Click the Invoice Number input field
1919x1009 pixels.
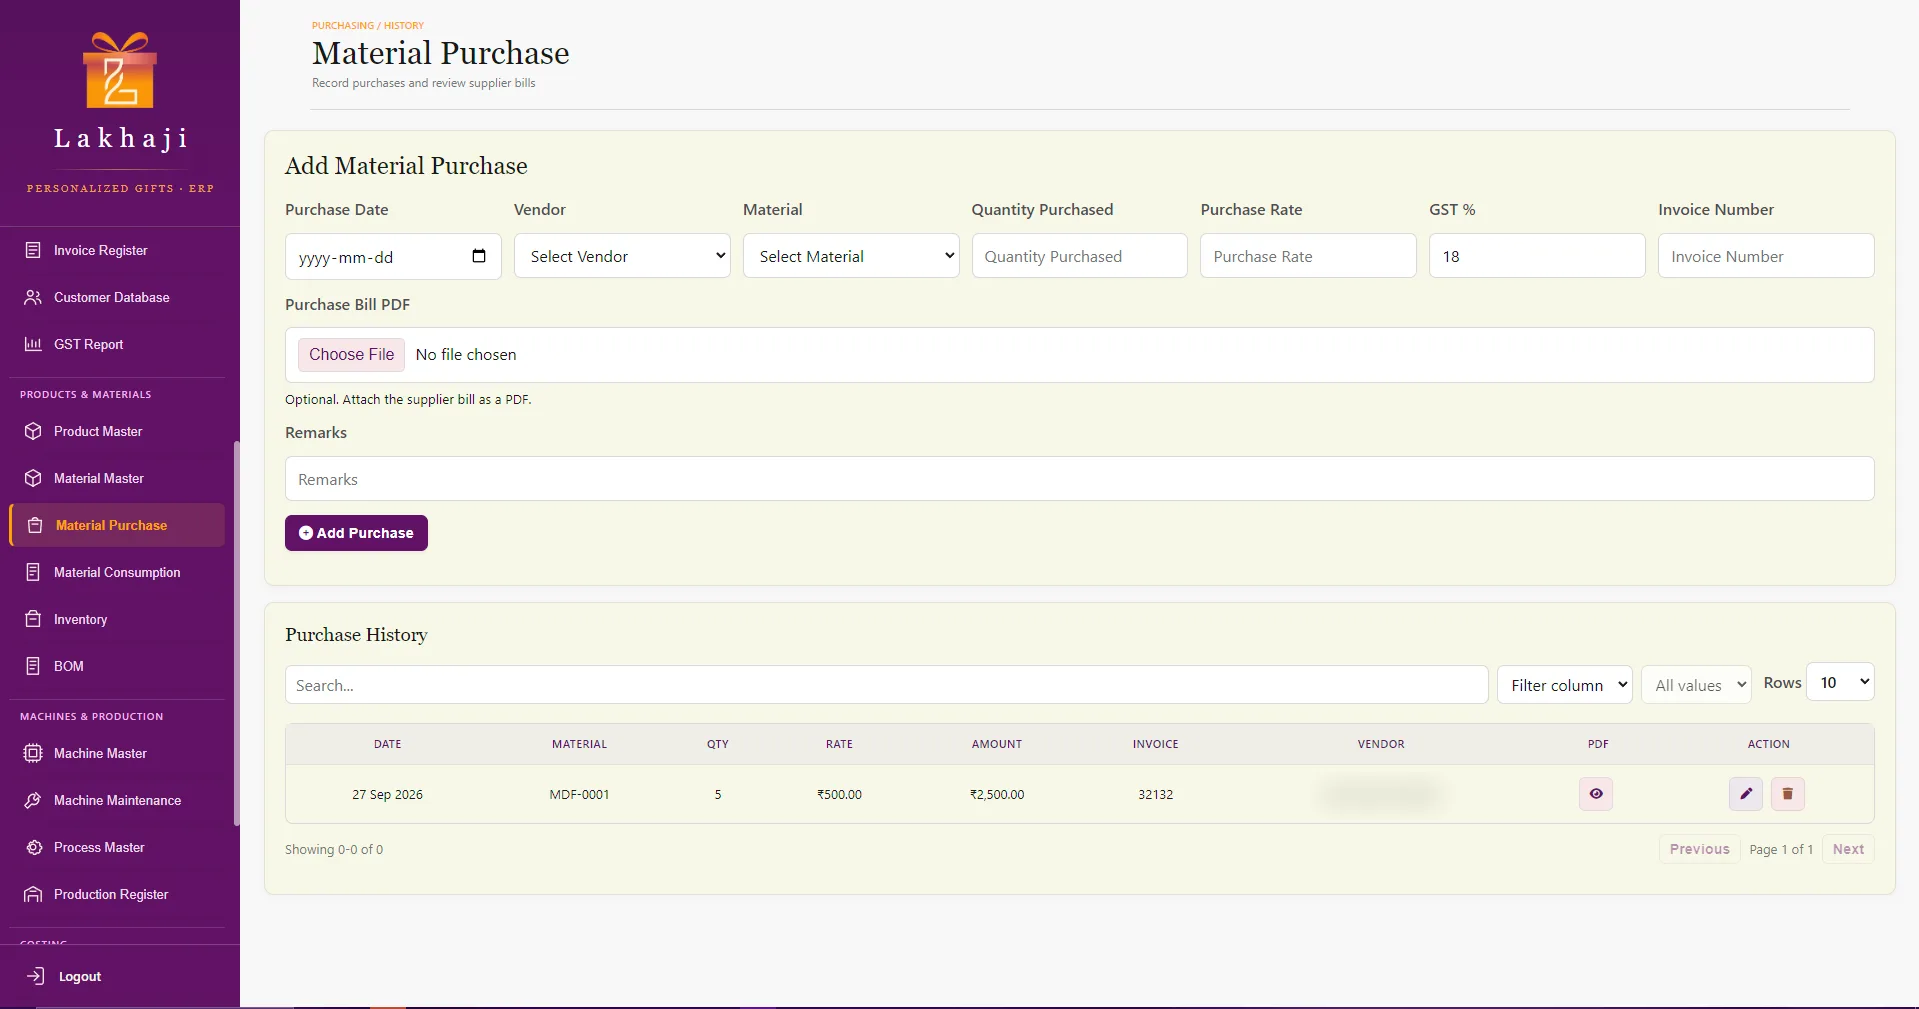click(1766, 256)
